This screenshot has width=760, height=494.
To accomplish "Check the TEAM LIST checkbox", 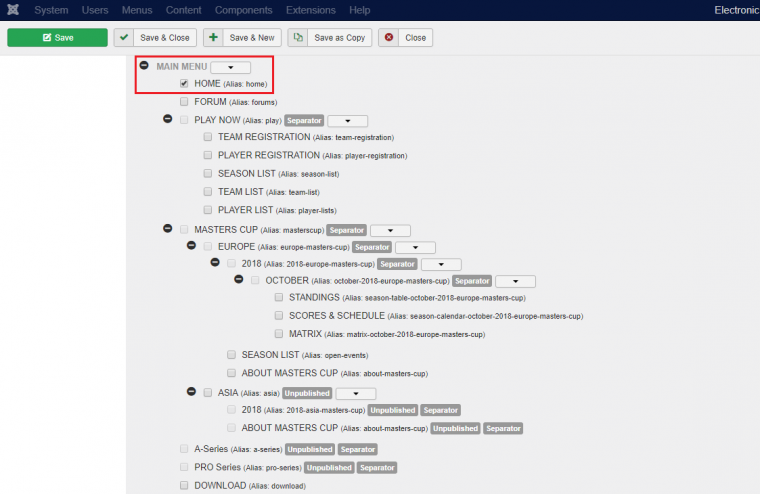I will pos(208,192).
